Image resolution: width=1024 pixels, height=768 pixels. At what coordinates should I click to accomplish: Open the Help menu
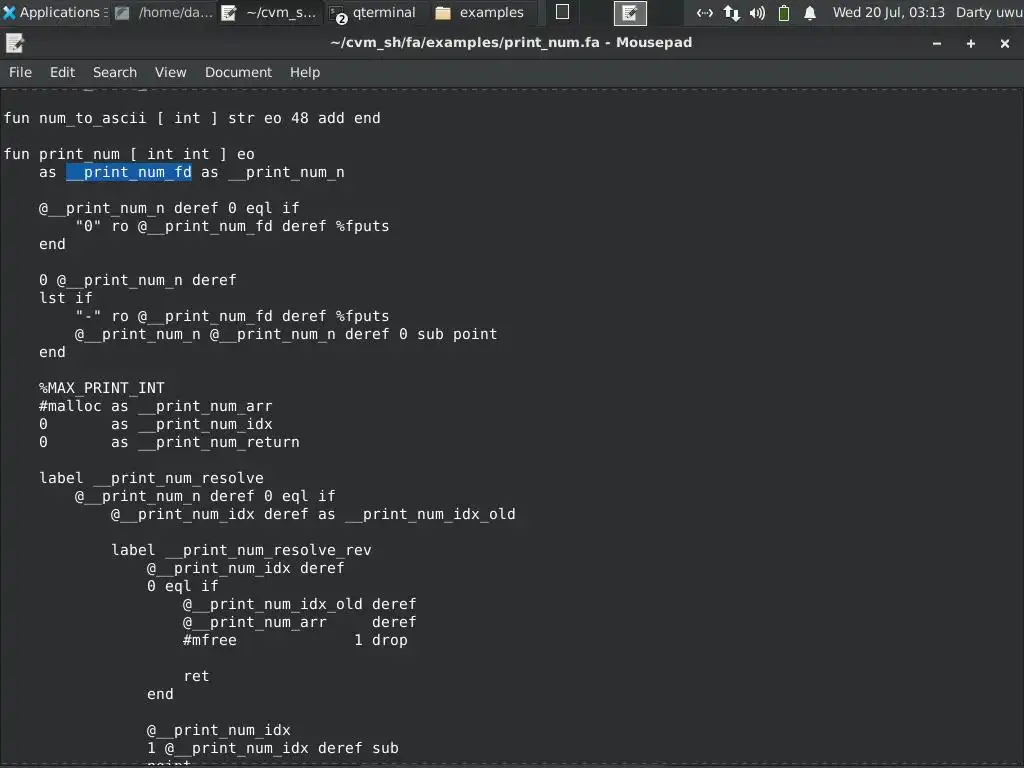pos(305,72)
